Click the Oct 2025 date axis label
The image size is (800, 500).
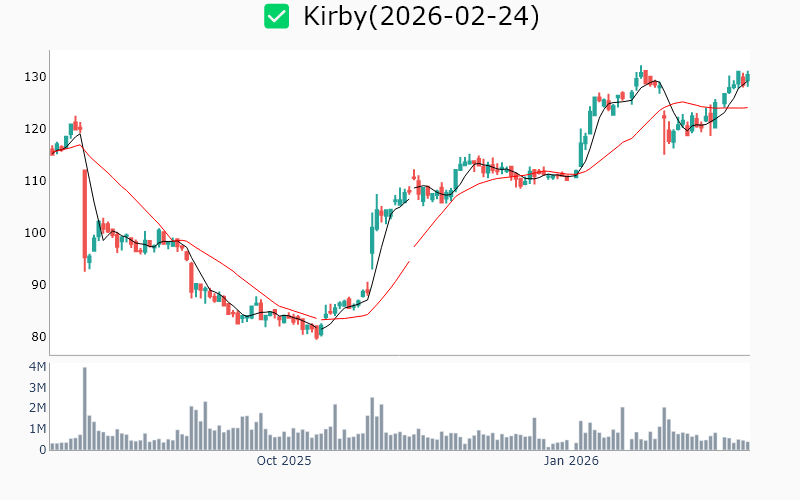coord(284,461)
